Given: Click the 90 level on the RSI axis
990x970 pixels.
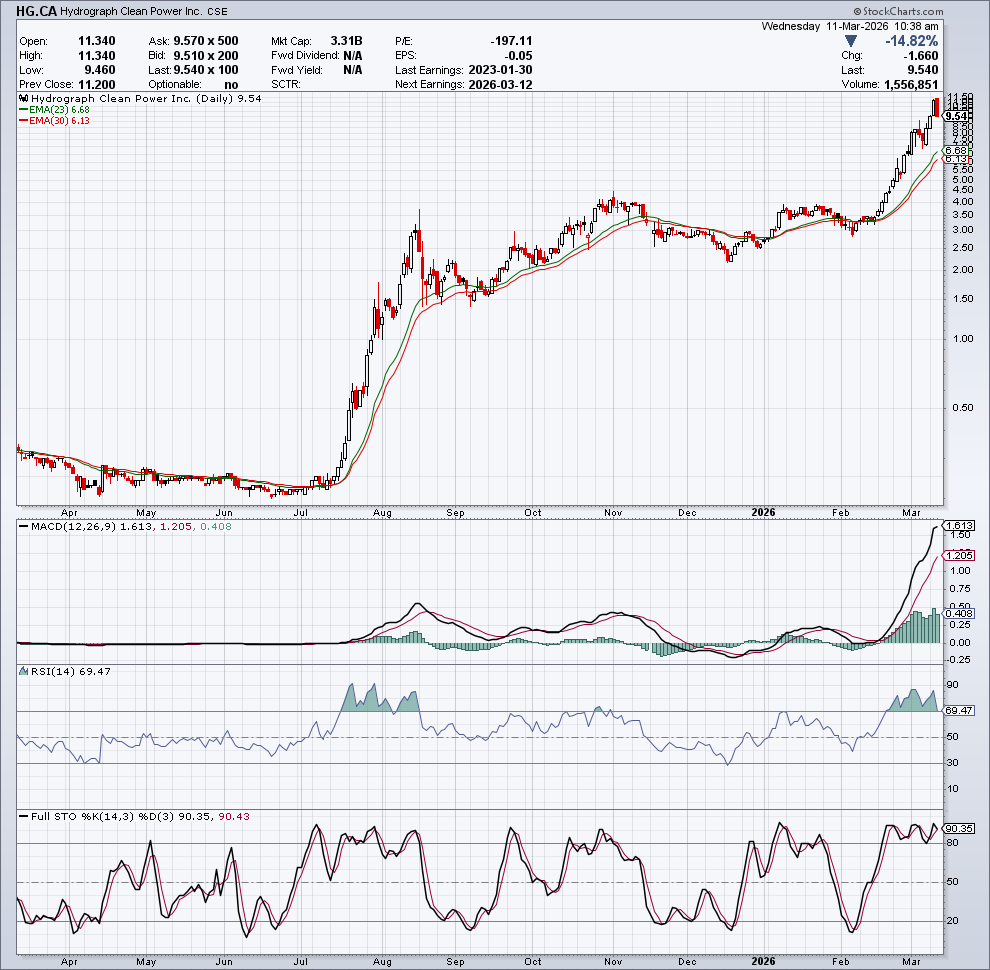Looking at the screenshot, I should [952, 685].
